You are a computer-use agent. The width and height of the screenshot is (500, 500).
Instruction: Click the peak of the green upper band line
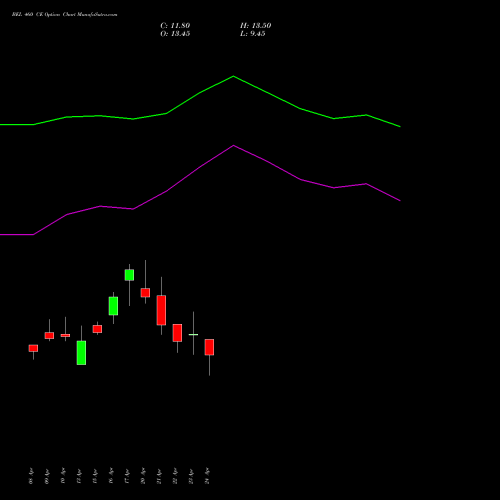233,76
